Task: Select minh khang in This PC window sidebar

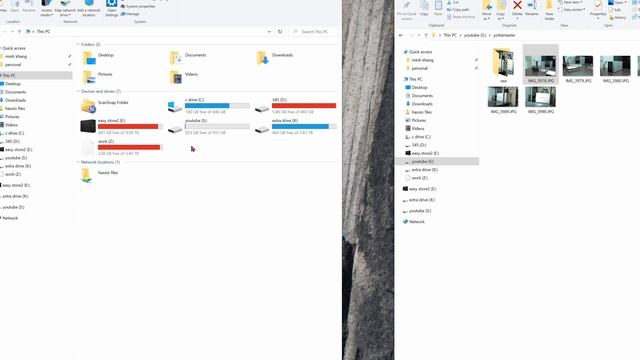Action: point(16,56)
